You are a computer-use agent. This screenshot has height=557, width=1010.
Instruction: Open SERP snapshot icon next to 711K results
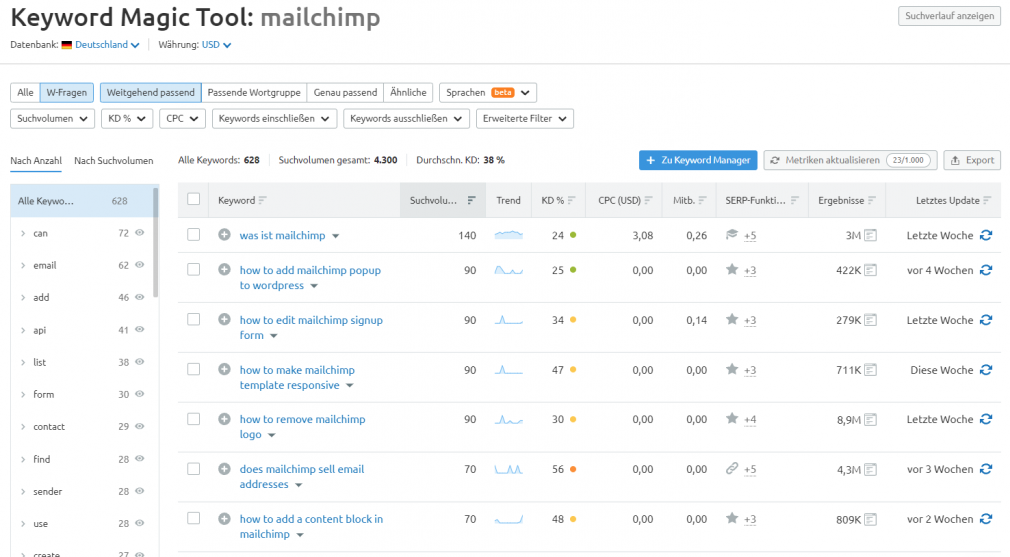click(x=870, y=370)
